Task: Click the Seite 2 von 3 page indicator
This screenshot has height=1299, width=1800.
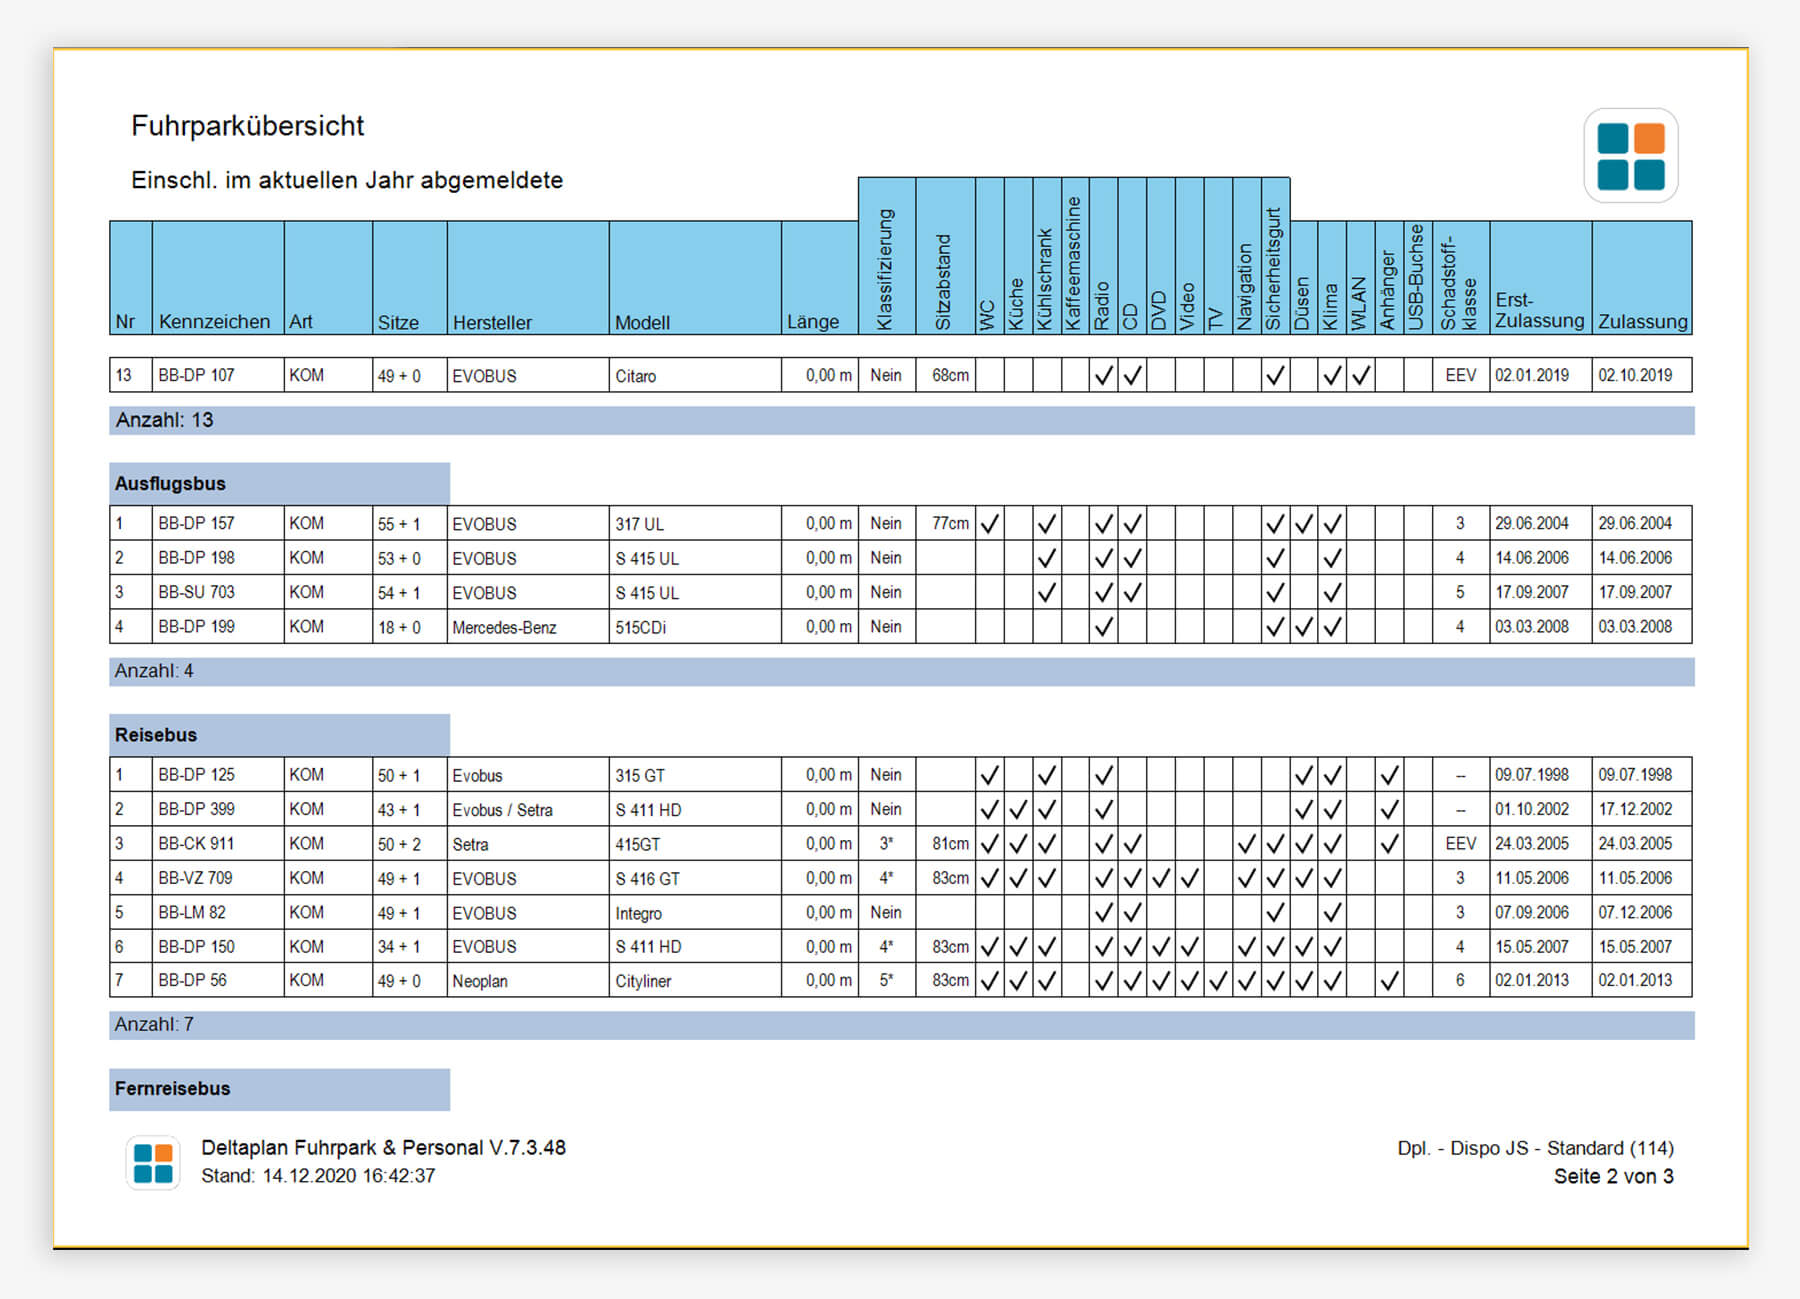Action: pos(1612,1177)
